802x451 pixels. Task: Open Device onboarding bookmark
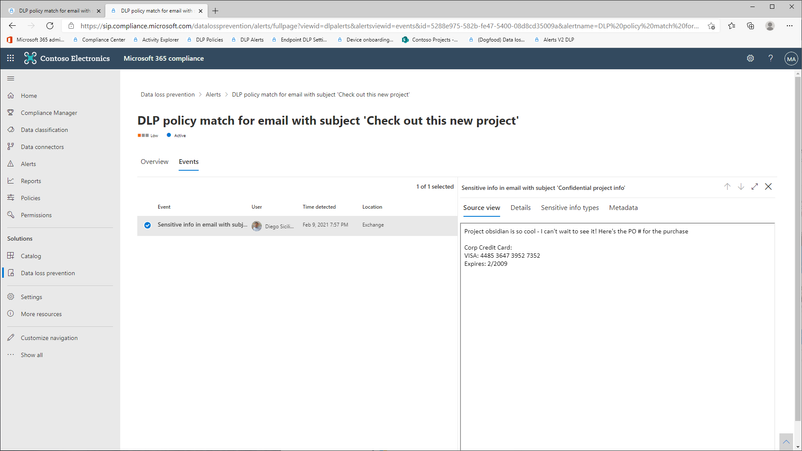click(x=365, y=39)
